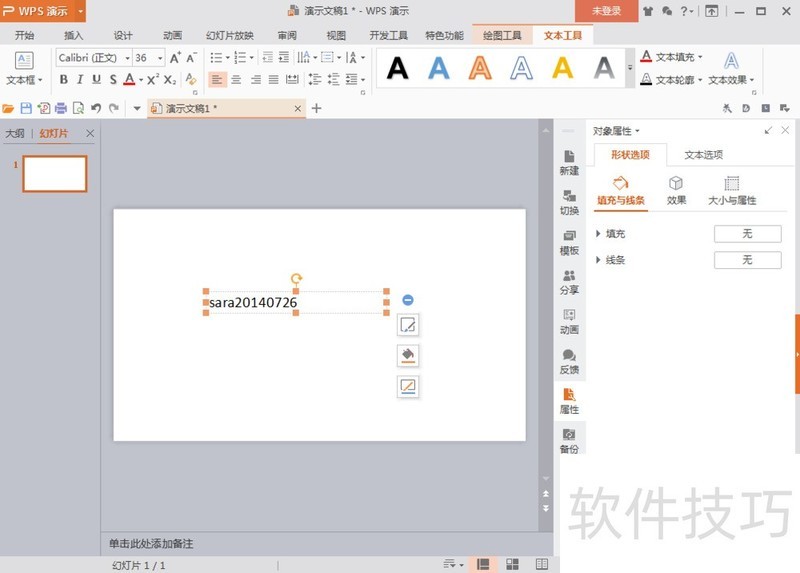Increase font size with the A+ icon
800x573 pixels.
176,58
